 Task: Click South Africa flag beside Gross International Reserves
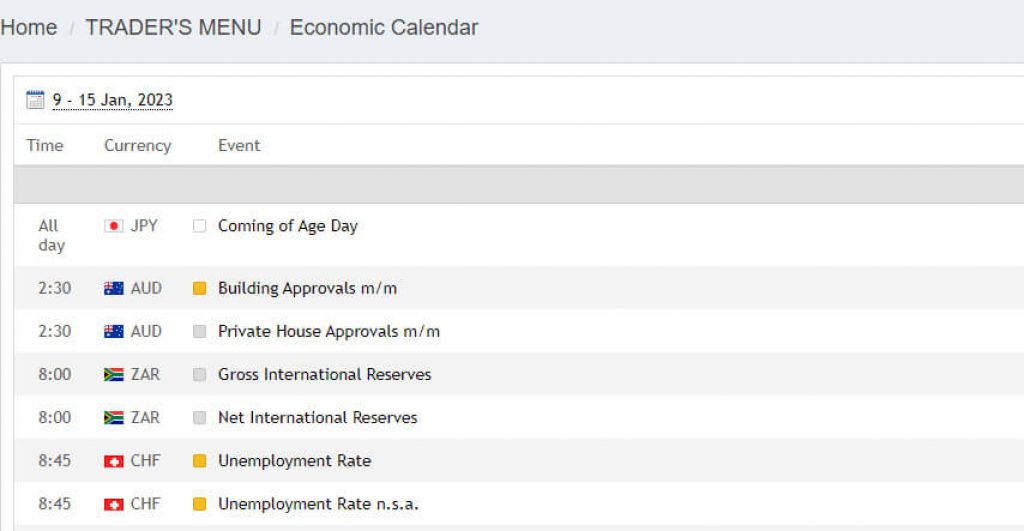pyautogui.click(x=114, y=374)
